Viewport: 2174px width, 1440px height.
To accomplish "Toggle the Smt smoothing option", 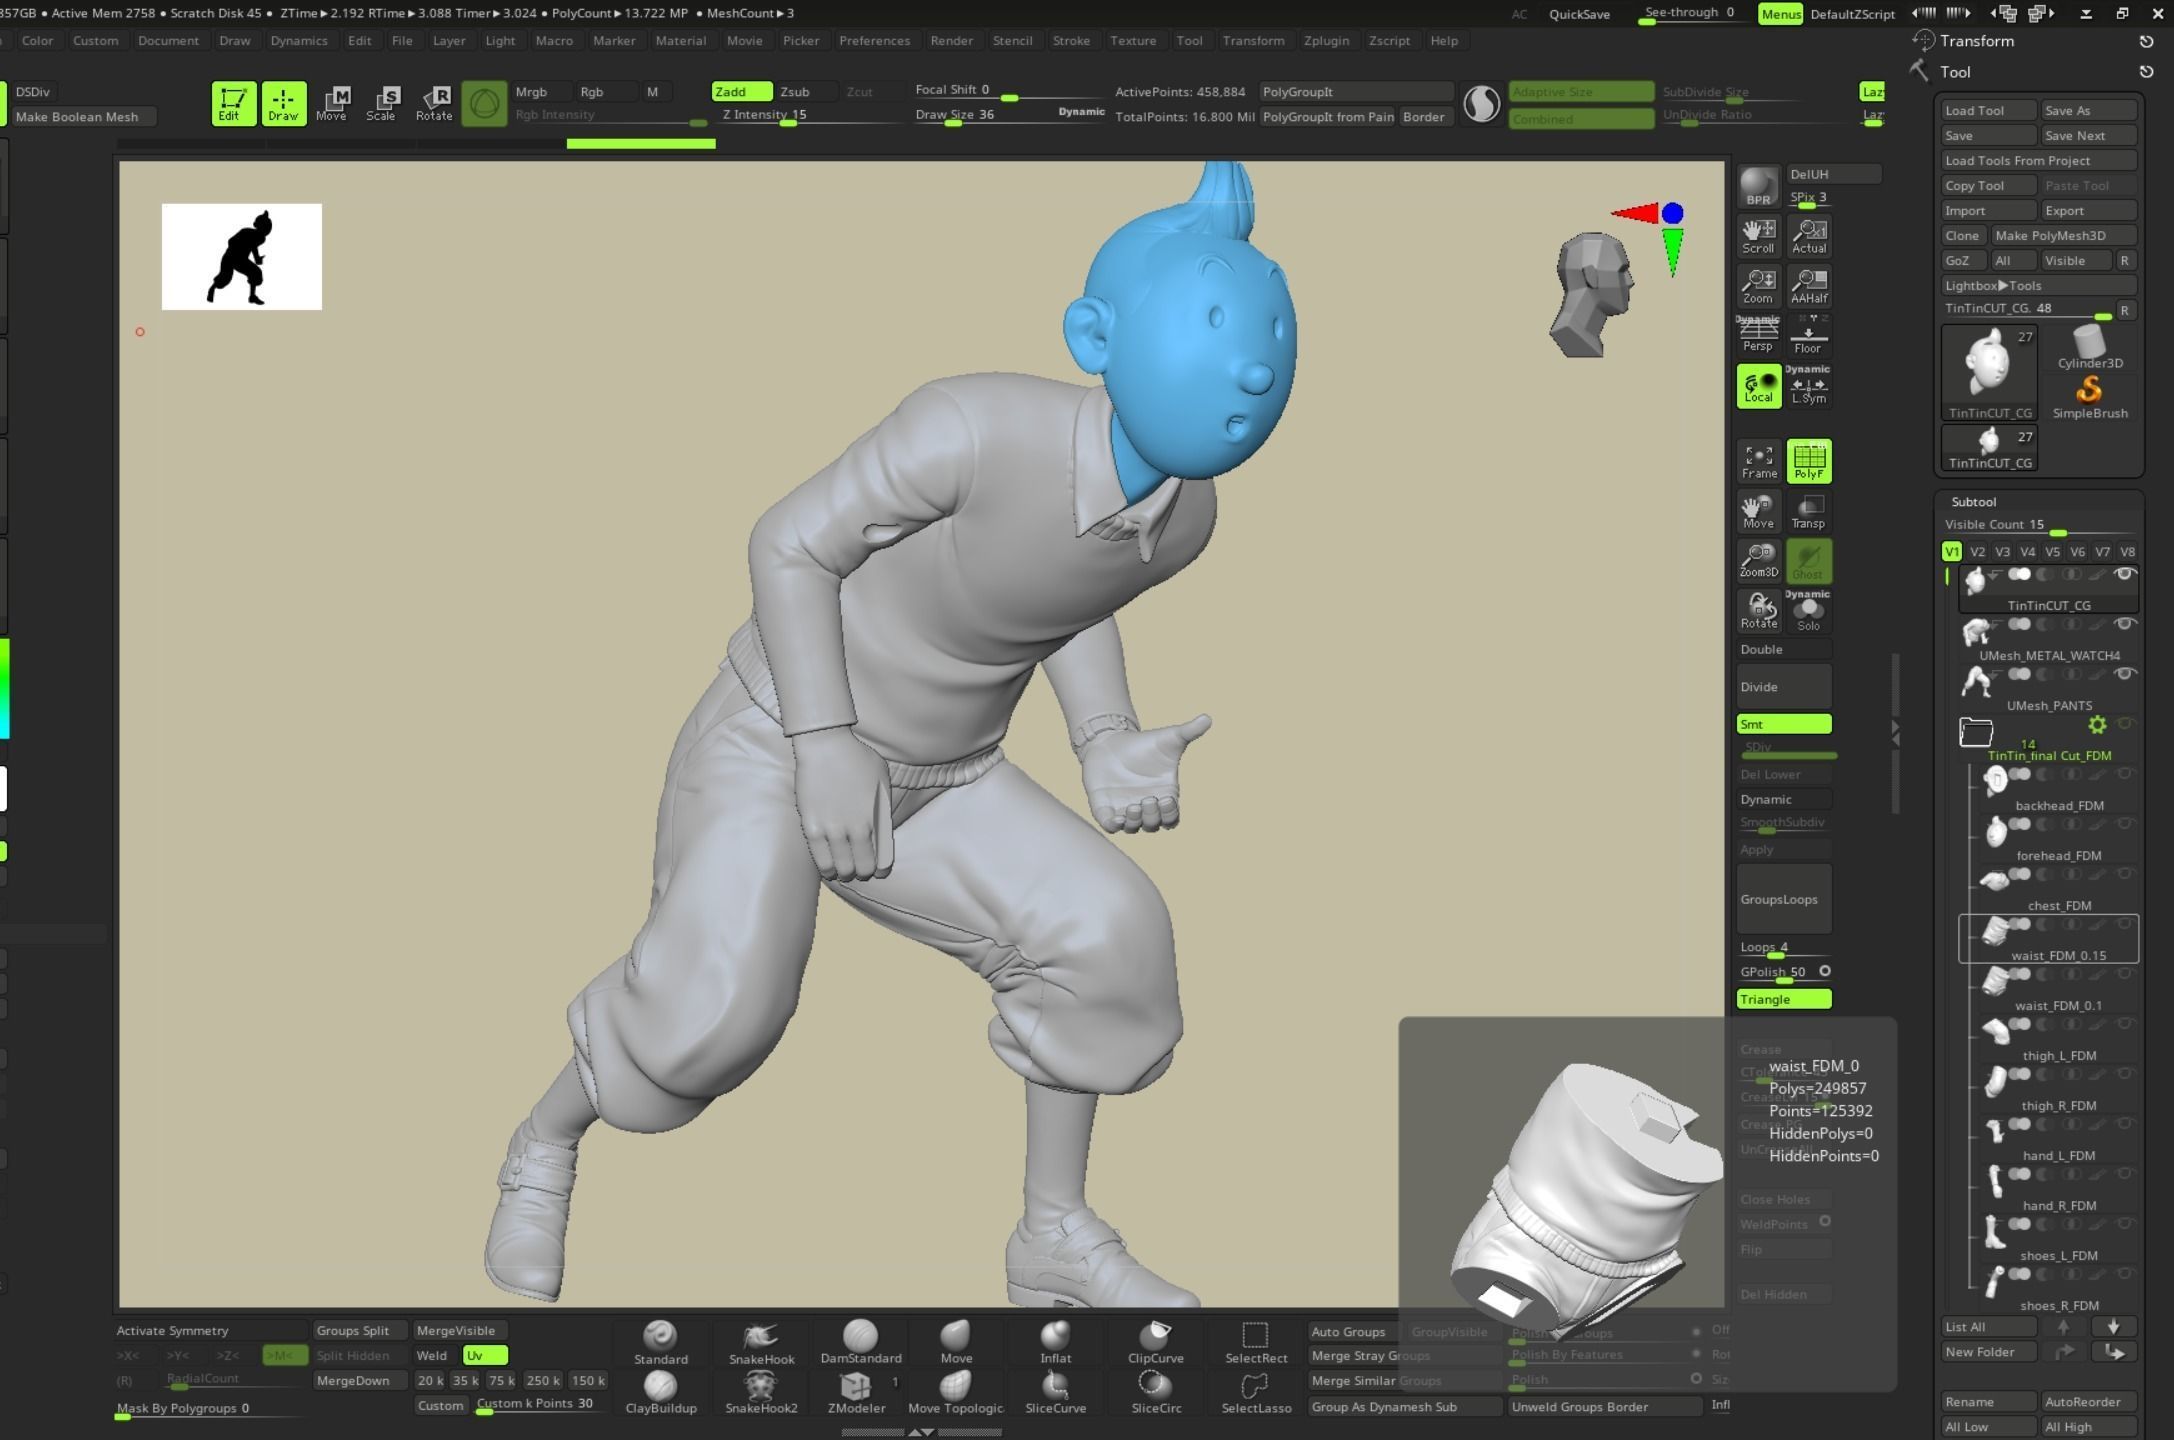I will (x=1783, y=724).
